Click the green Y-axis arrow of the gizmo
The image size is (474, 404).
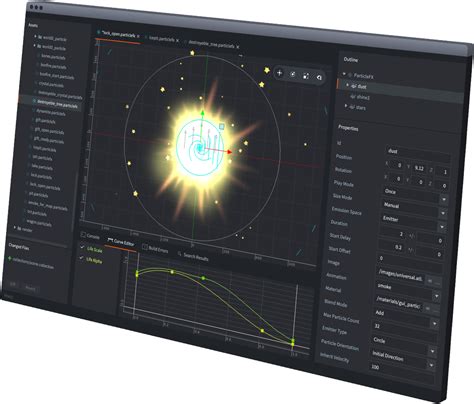[202, 113]
